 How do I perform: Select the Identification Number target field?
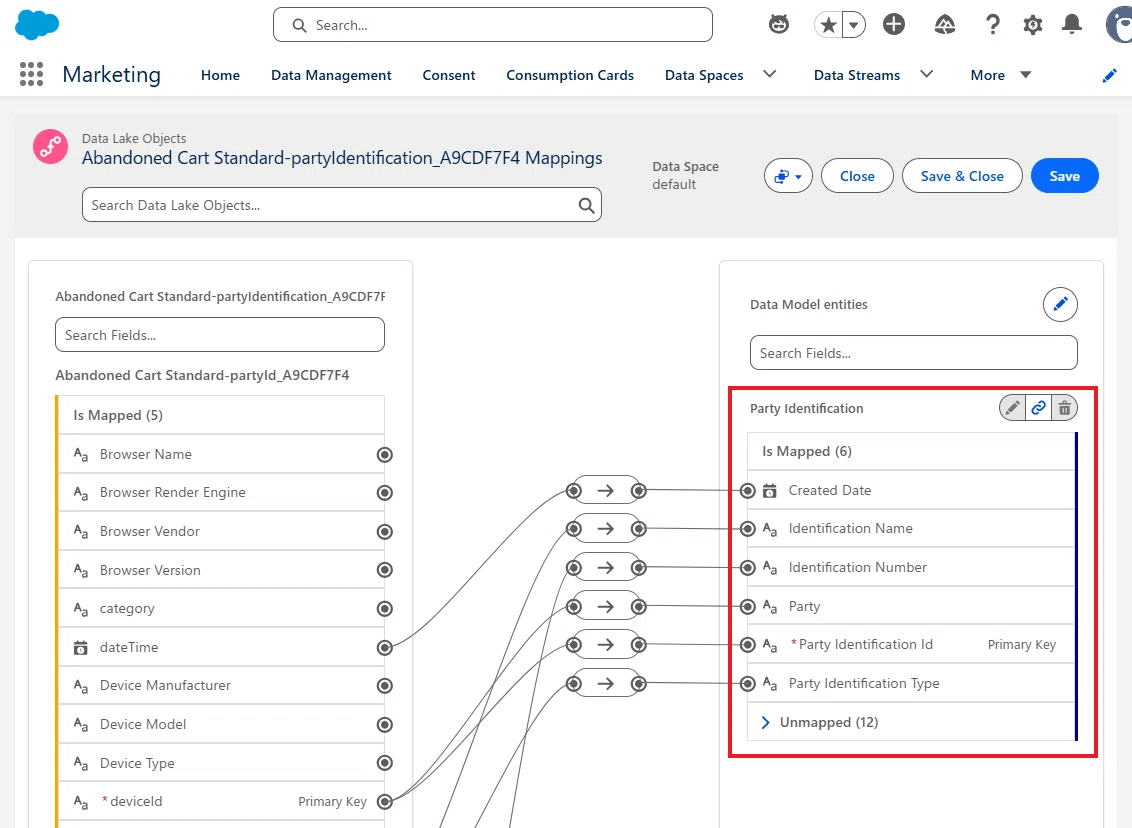click(x=910, y=567)
